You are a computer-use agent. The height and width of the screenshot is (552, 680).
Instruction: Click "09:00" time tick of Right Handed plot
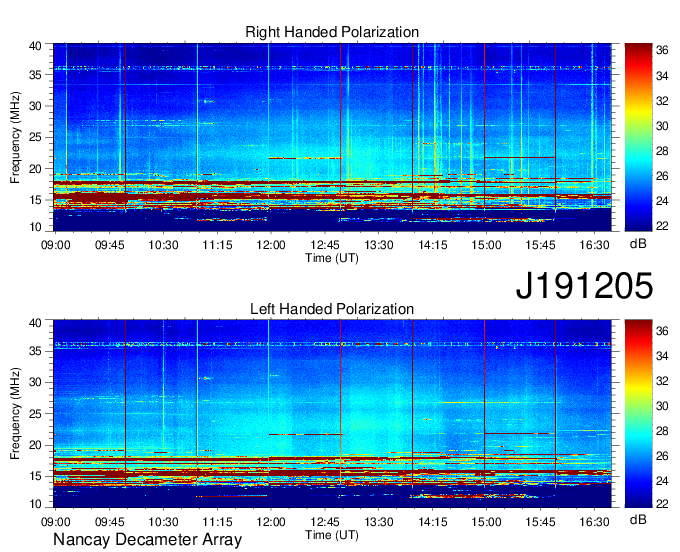[x=56, y=245]
